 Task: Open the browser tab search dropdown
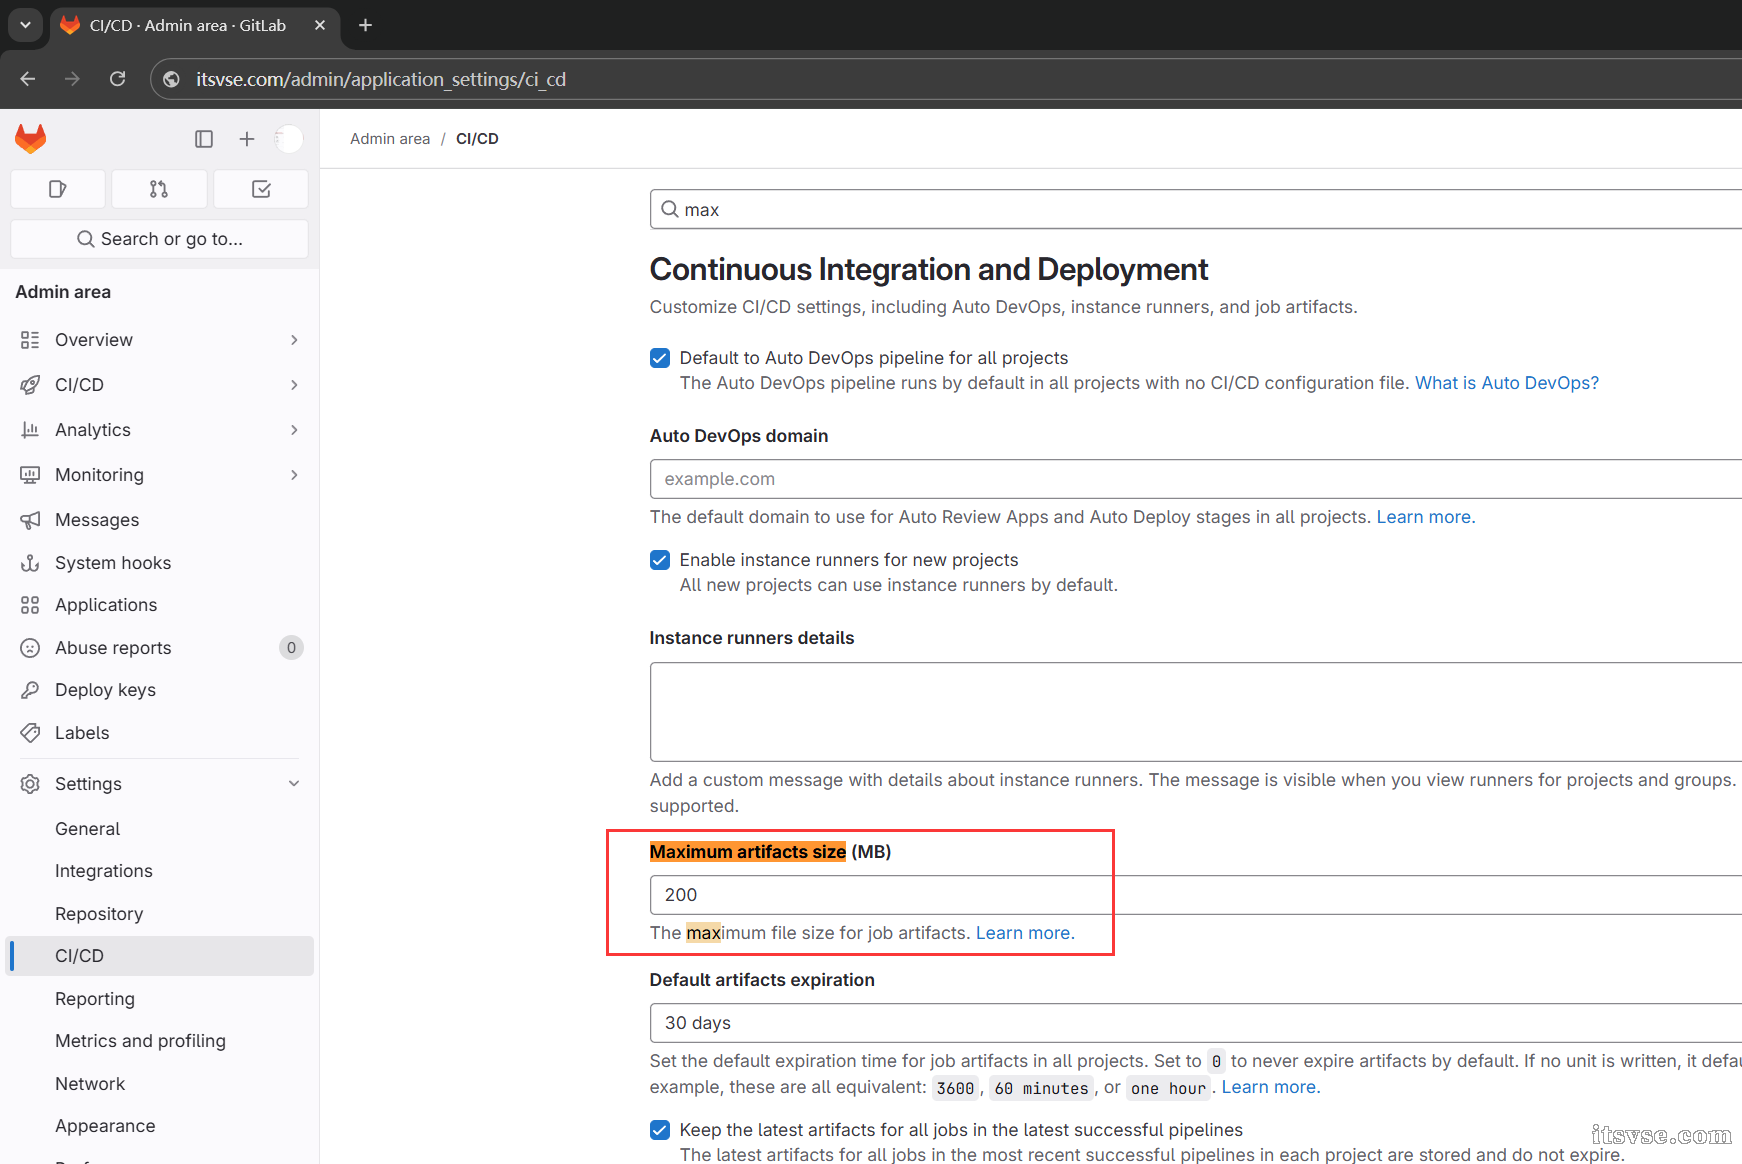click(x=25, y=25)
